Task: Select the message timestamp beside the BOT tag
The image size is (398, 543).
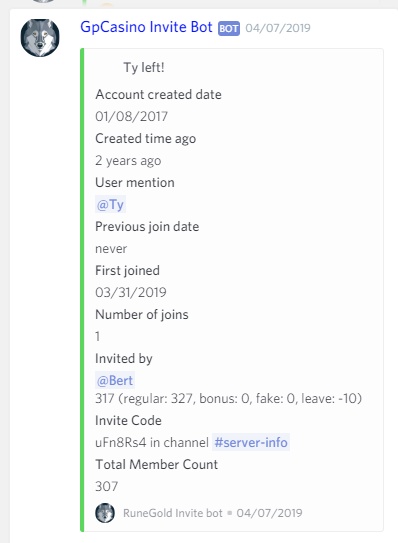Action: coord(278,28)
